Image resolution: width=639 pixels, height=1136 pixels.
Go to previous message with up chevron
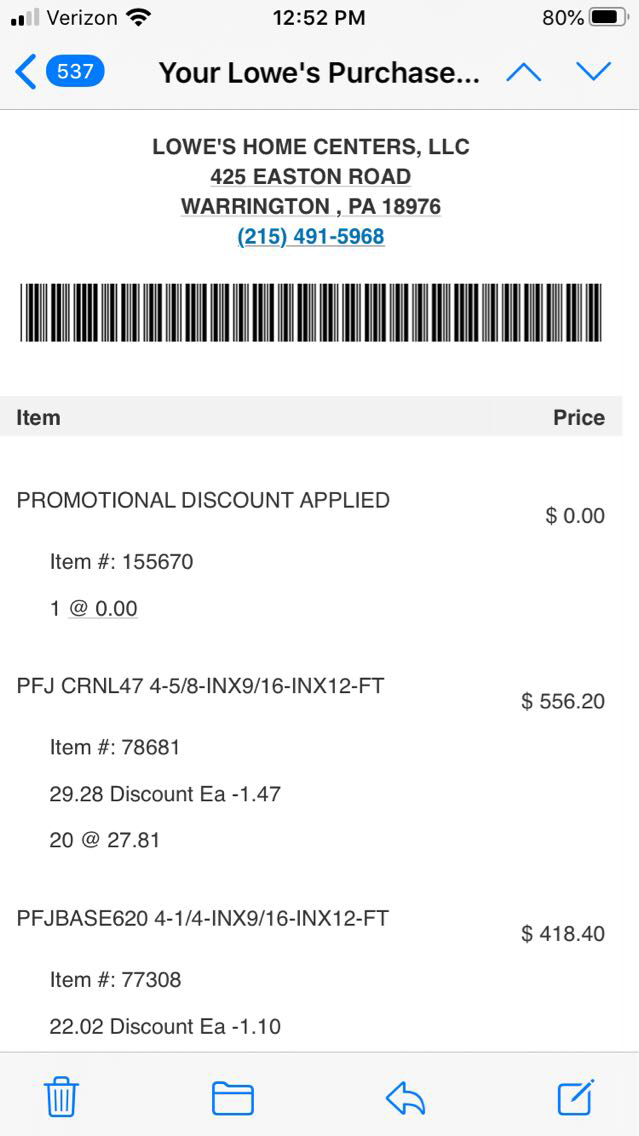pos(523,72)
